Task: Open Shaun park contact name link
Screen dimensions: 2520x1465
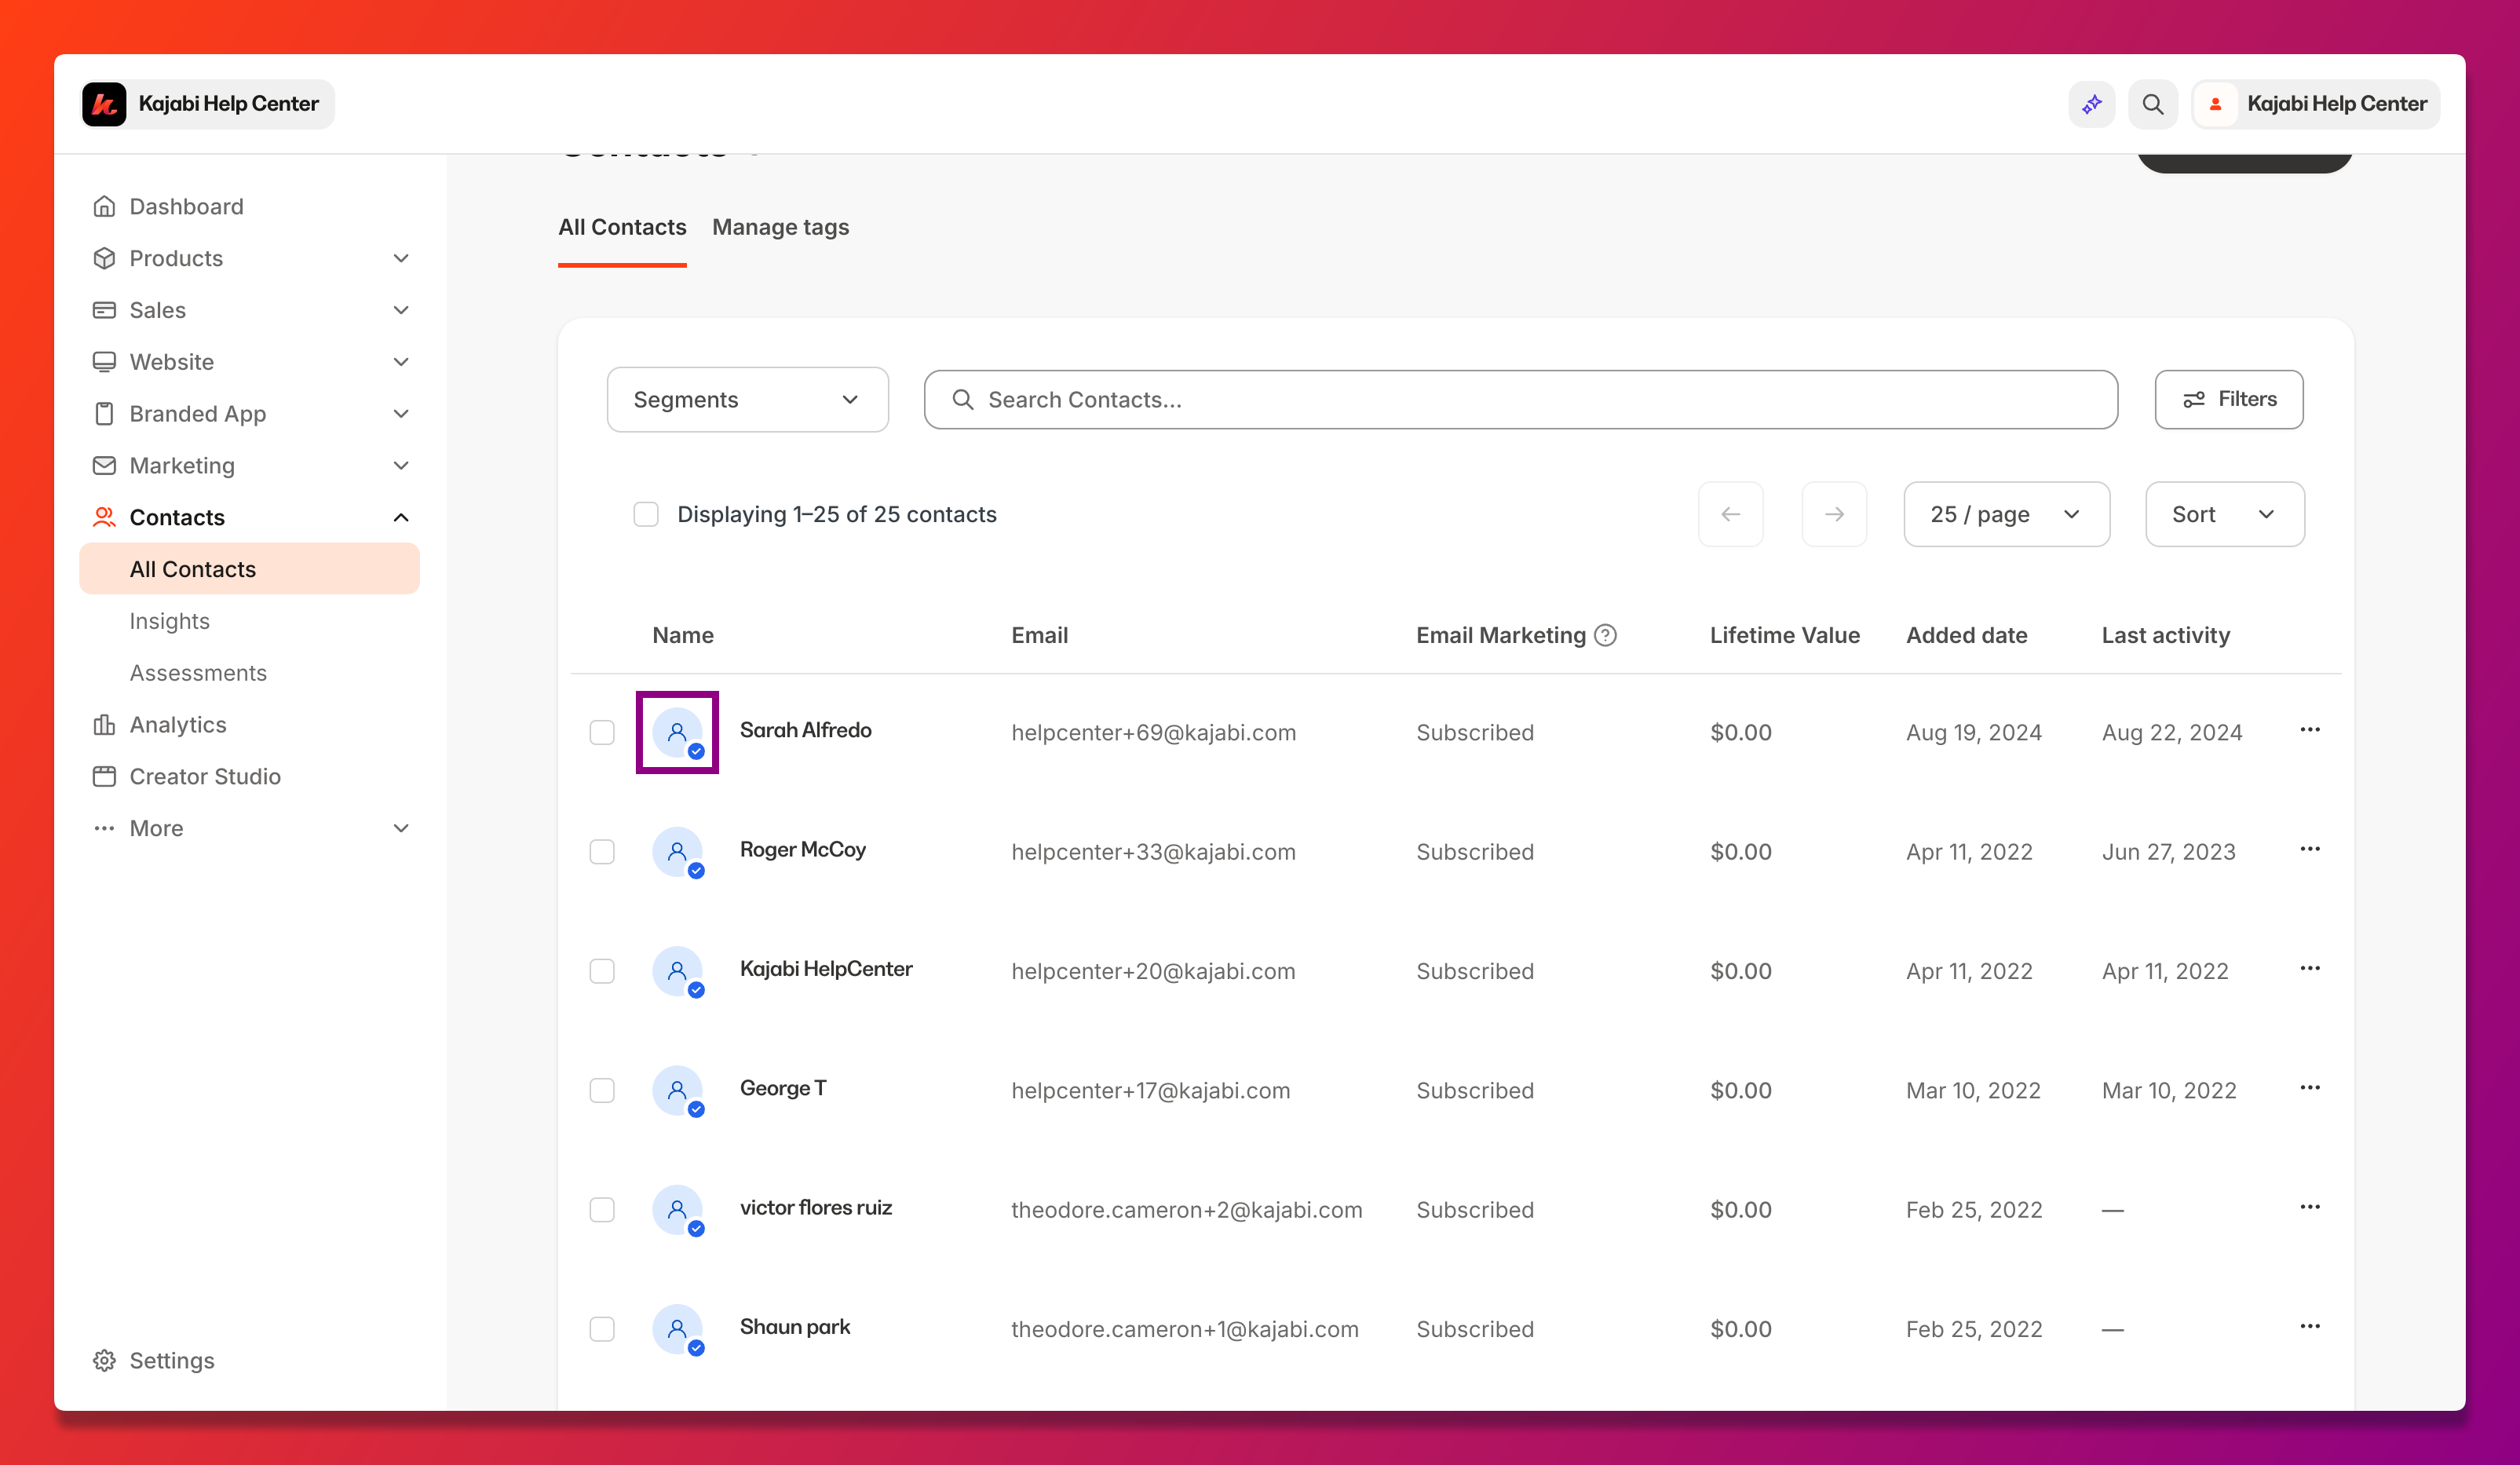Action: point(794,1328)
